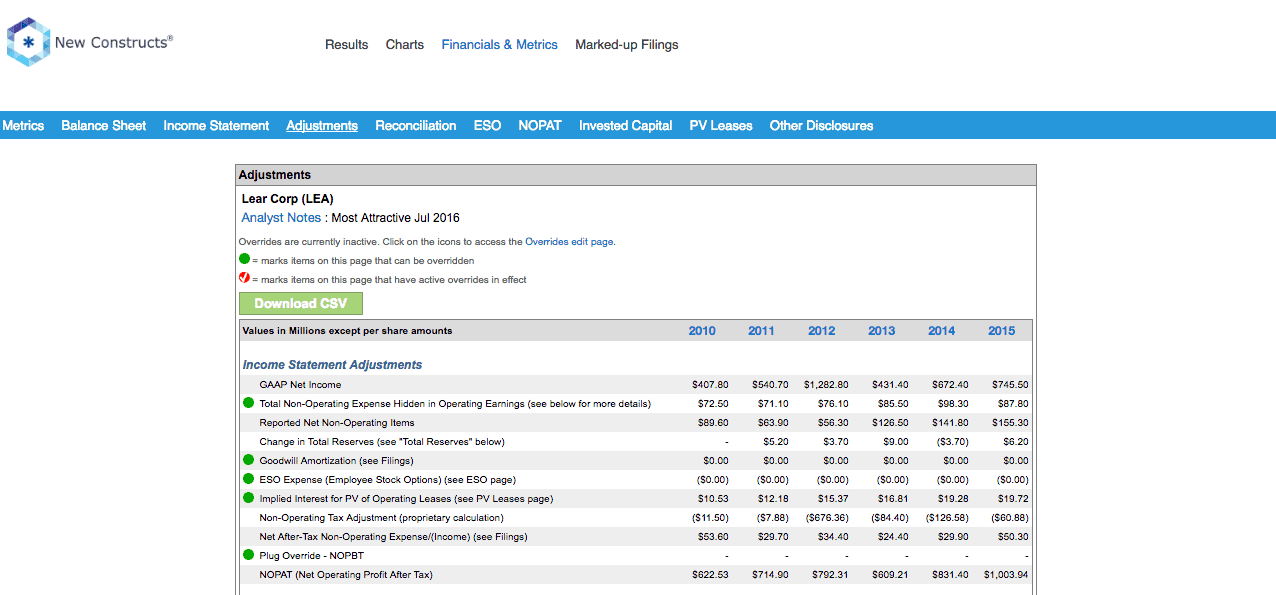Viewport: 1276px width, 595px height.
Task: Open the Metrics section in the blue bar
Action: [23, 125]
